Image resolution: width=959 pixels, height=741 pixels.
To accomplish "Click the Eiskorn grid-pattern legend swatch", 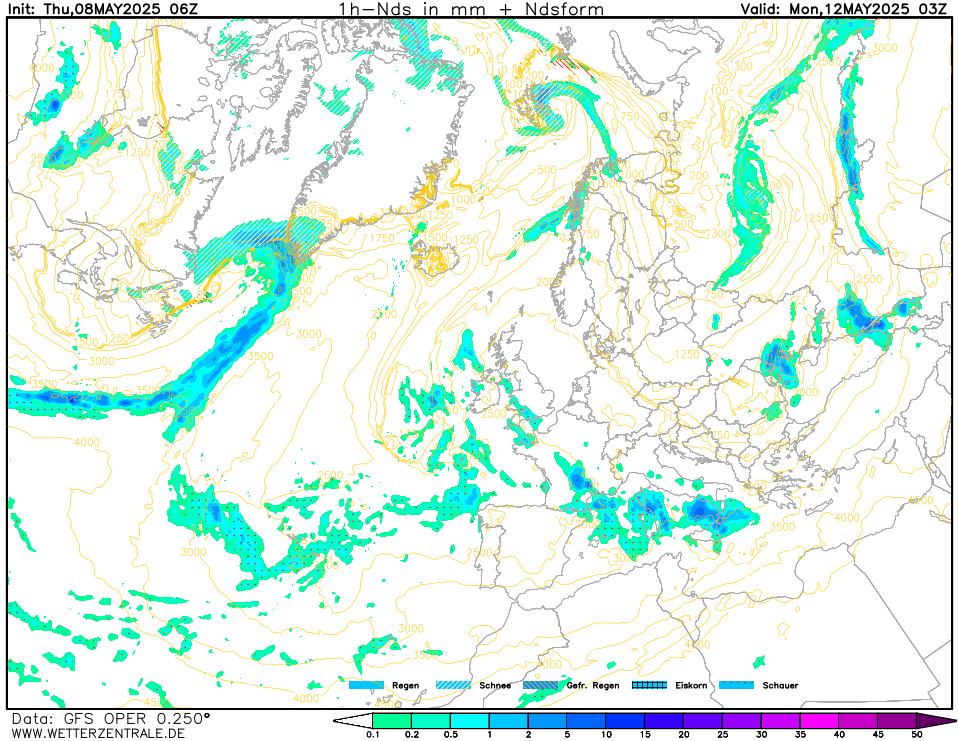I will 650,685.
